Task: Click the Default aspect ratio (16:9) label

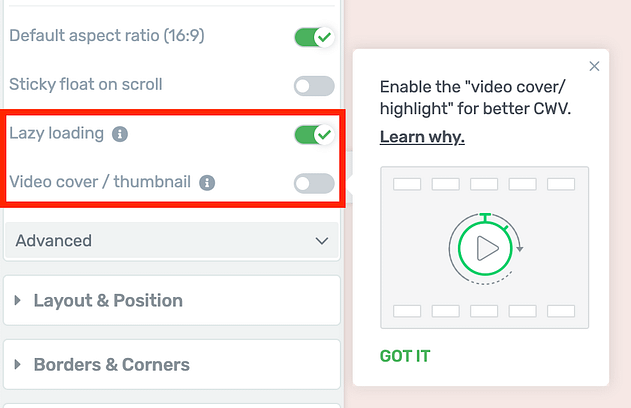Action: (107, 36)
